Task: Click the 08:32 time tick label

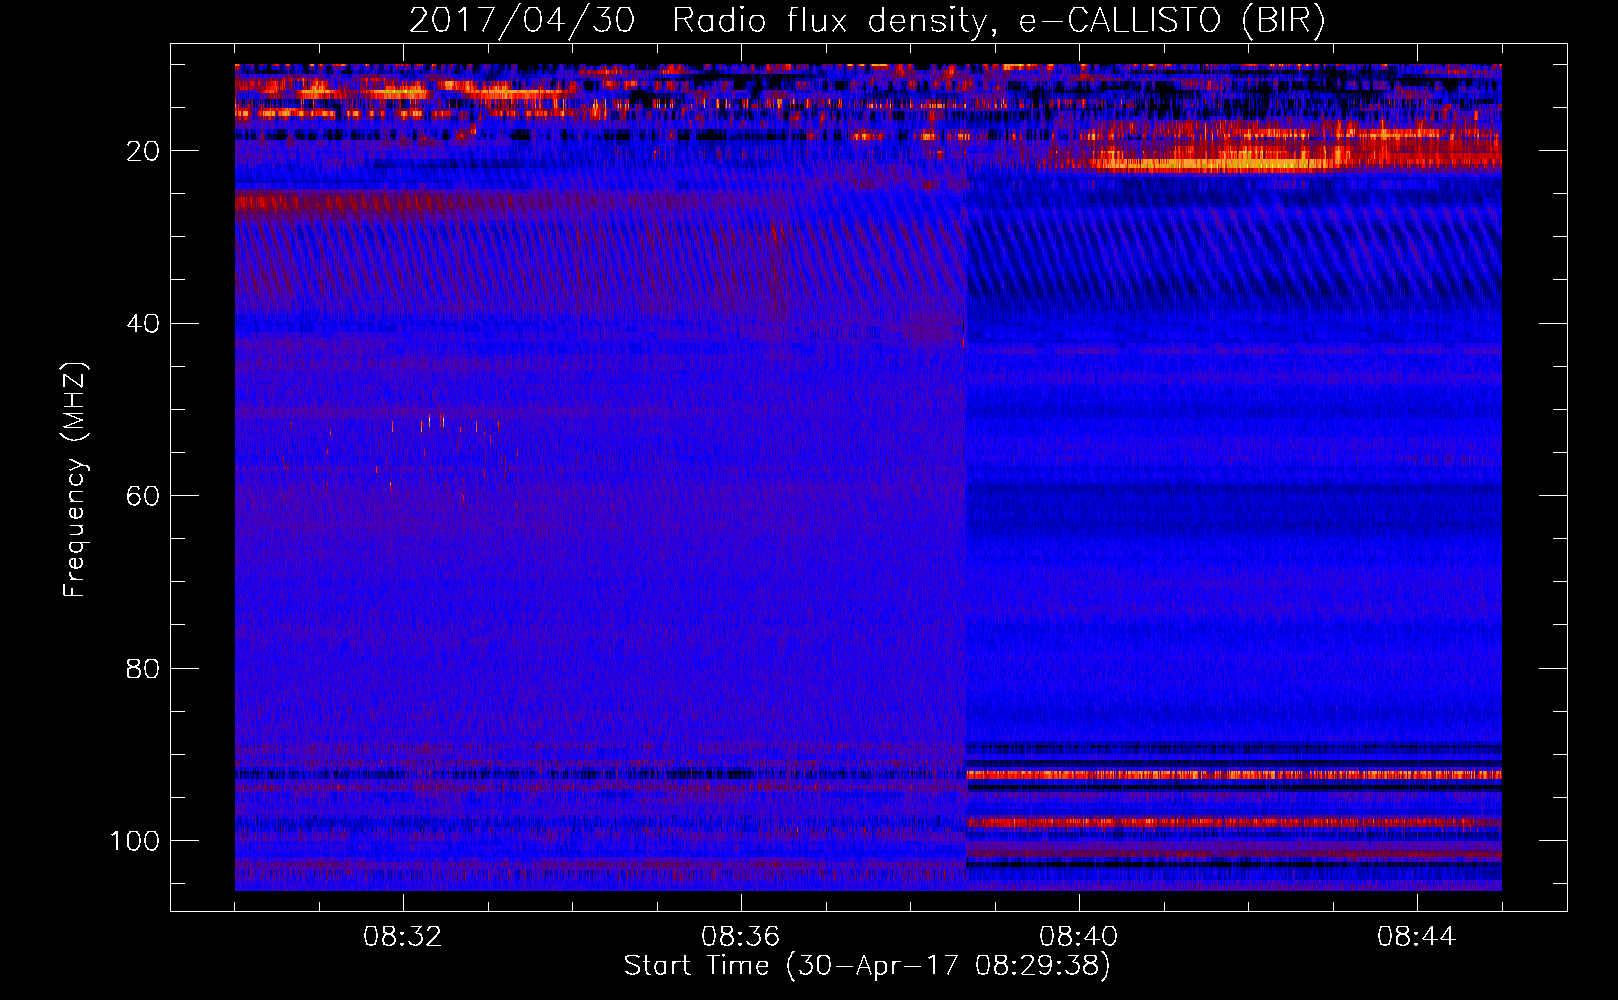Action: coord(403,937)
